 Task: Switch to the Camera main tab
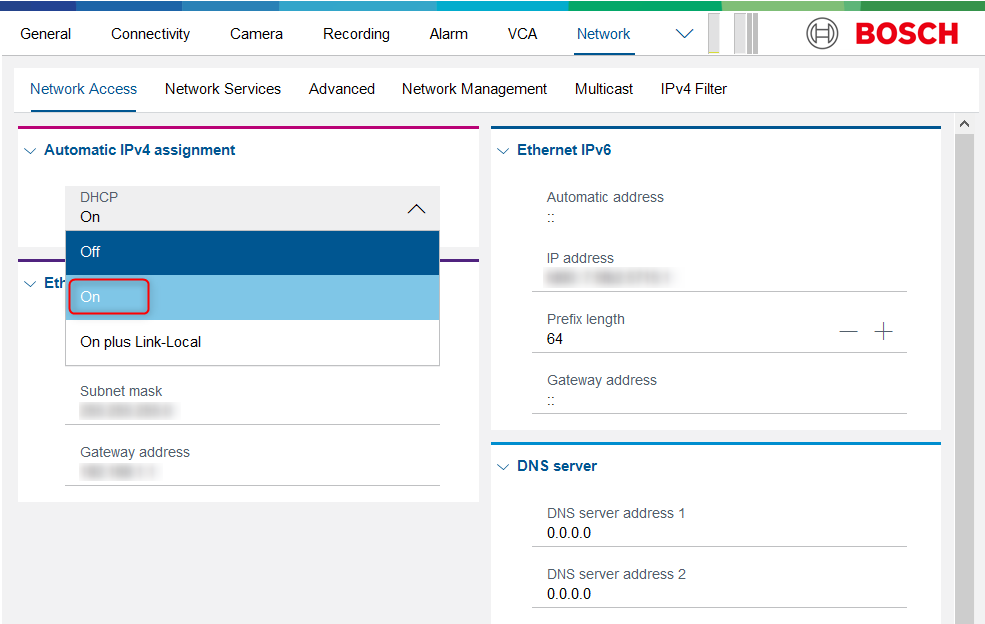tap(256, 34)
